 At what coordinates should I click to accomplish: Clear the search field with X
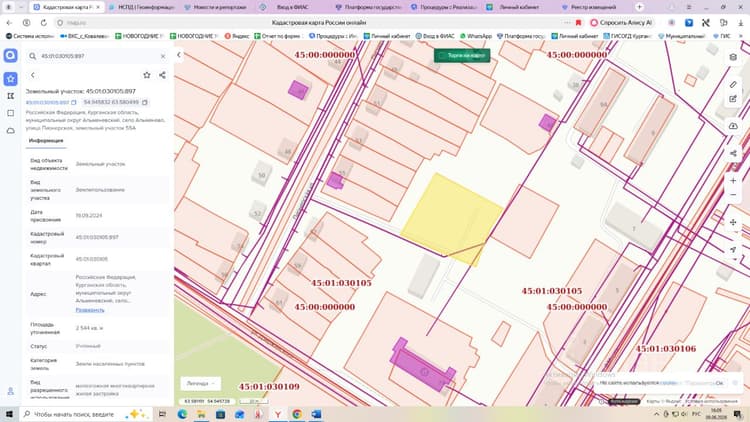point(163,56)
